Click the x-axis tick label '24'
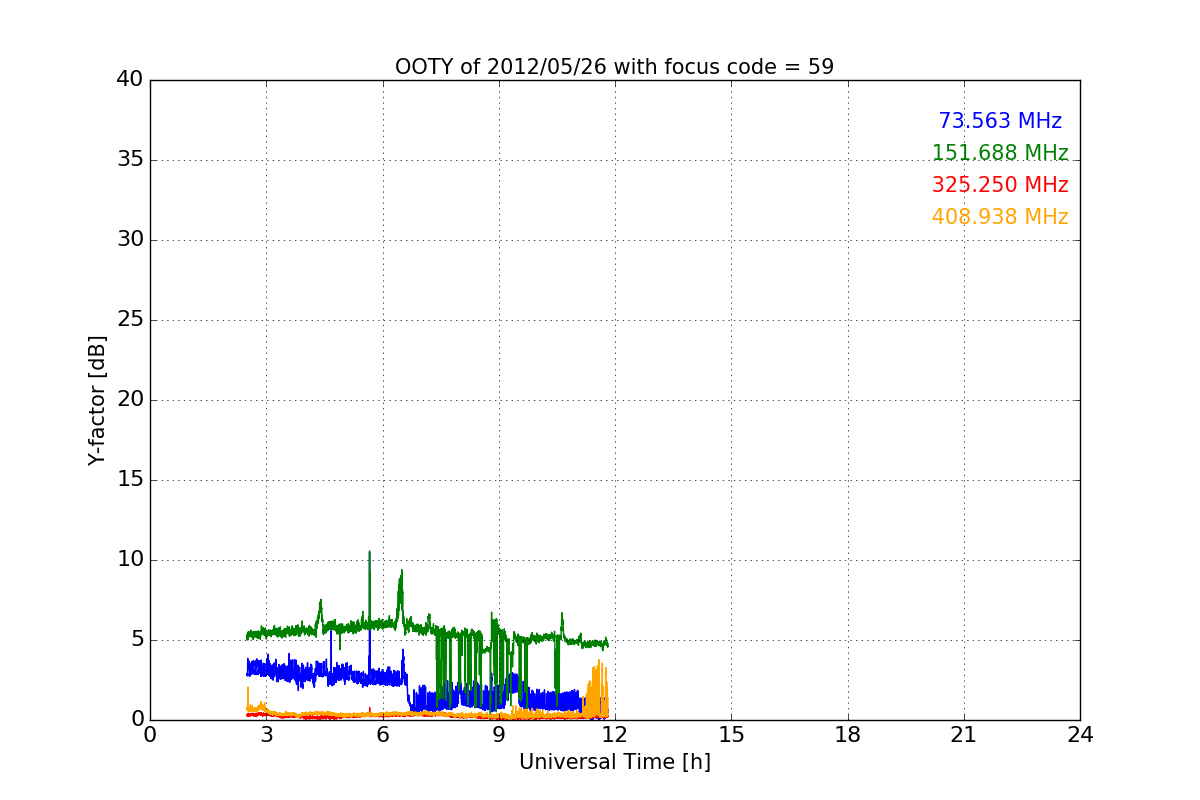The image size is (1200, 800). (1080, 735)
